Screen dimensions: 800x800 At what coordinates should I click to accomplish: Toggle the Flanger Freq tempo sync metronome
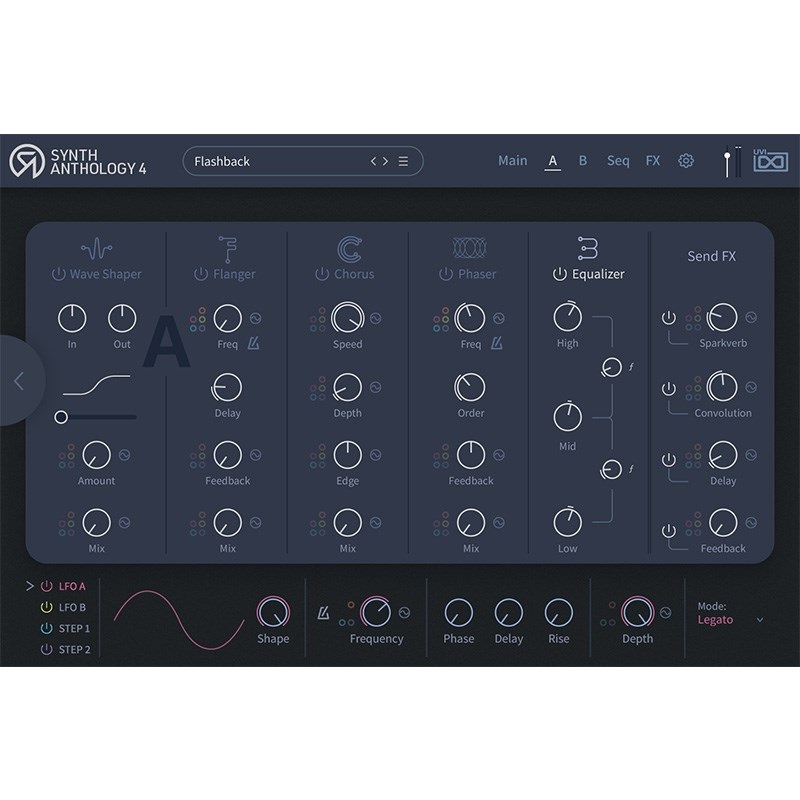click(254, 343)
